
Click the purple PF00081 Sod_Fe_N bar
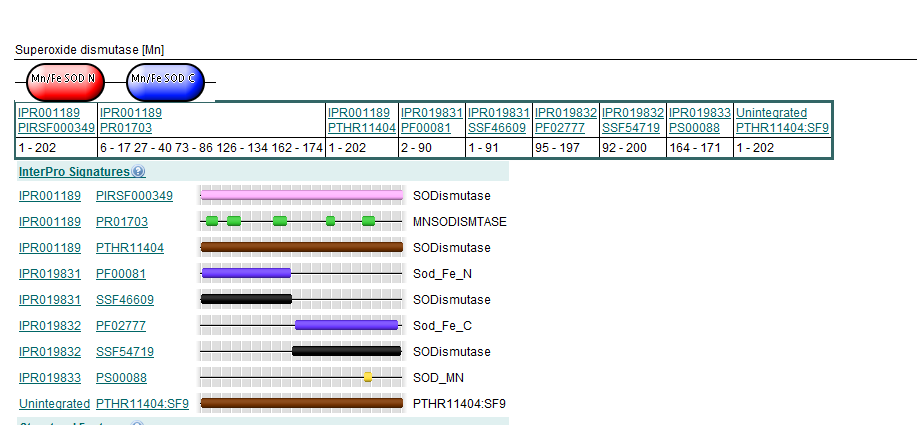click(246, 273)
